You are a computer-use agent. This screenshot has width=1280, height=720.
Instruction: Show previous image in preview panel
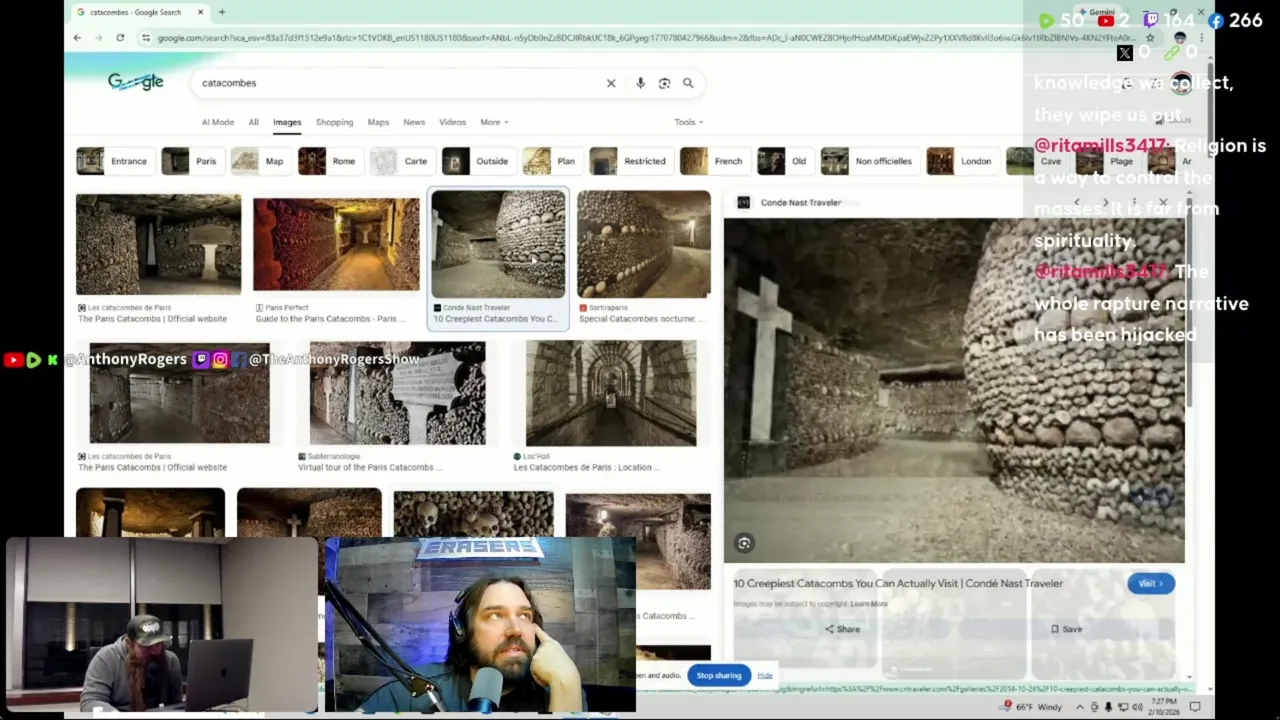[x=1077, y=202]
